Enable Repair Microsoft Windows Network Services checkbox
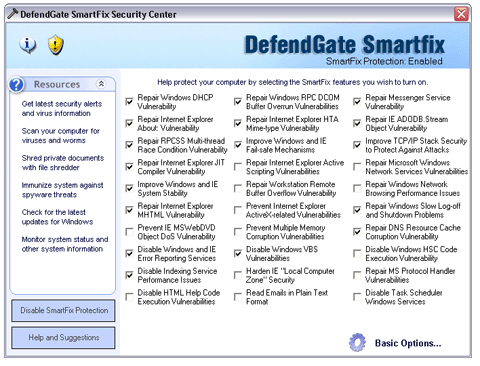The width and height of the screenshot is (480, 366). tap(357, 166)
